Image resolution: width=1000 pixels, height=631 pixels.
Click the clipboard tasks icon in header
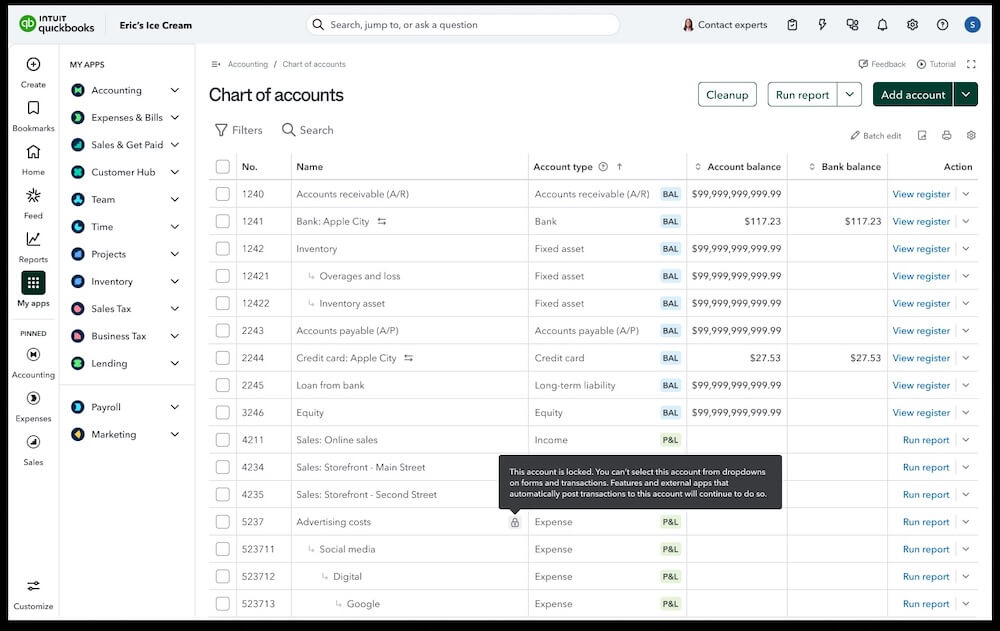click(x=792, y=25)
